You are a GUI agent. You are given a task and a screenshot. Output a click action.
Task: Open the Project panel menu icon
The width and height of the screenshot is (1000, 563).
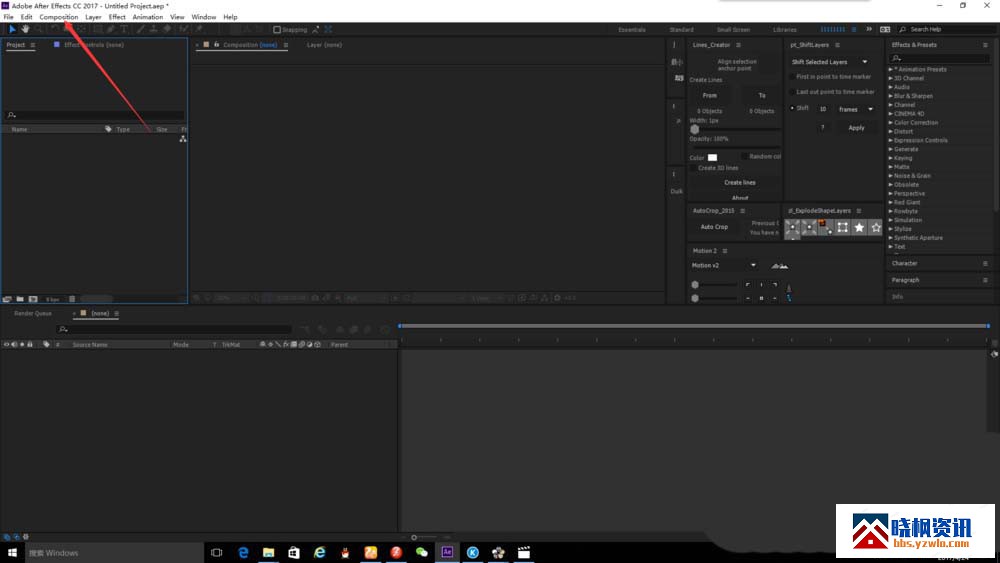pos(33,45)
